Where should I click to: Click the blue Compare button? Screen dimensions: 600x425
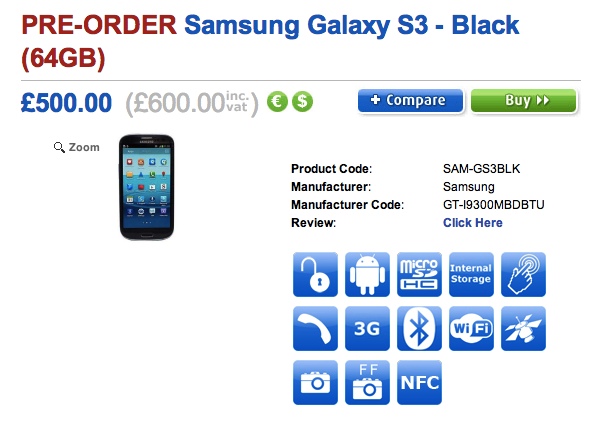click(x=410, y=101)
